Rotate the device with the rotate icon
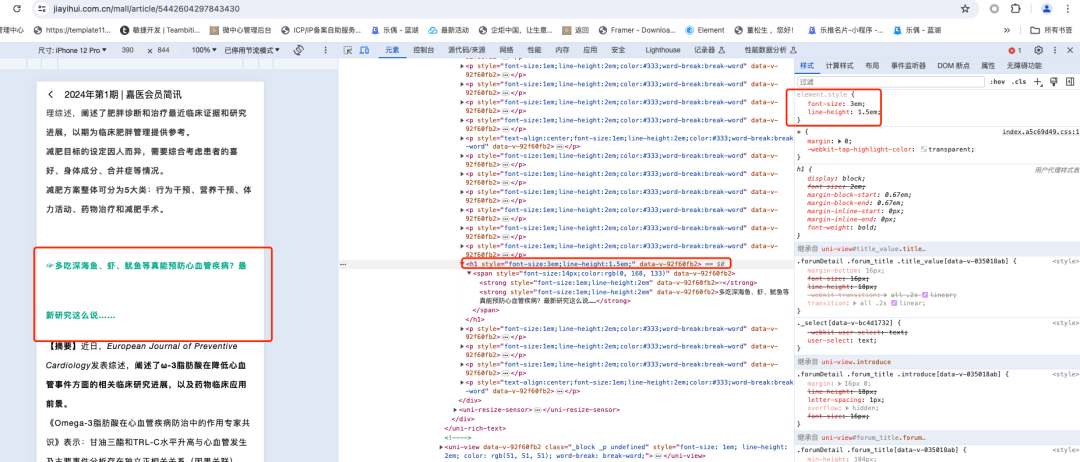1080x462 pixels. tap(299, 50)
